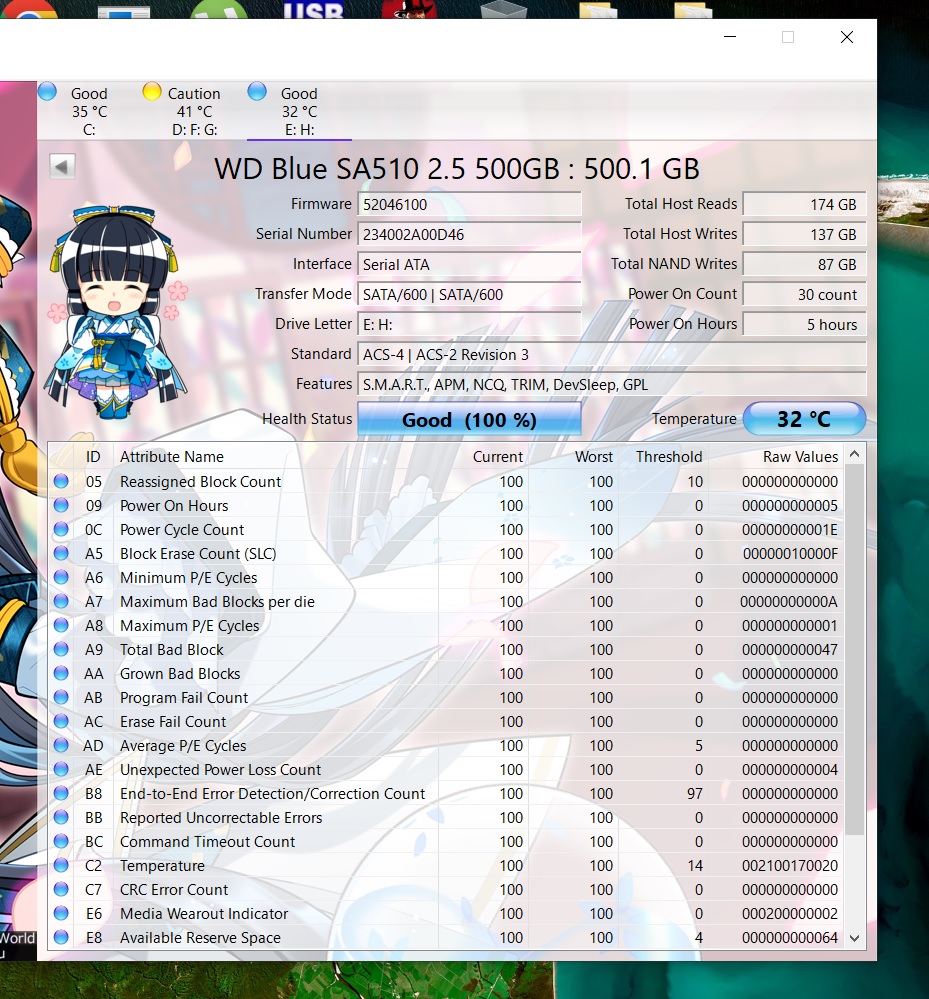Select the Maximum P/E Cycles row

click(x=447, y=626)
